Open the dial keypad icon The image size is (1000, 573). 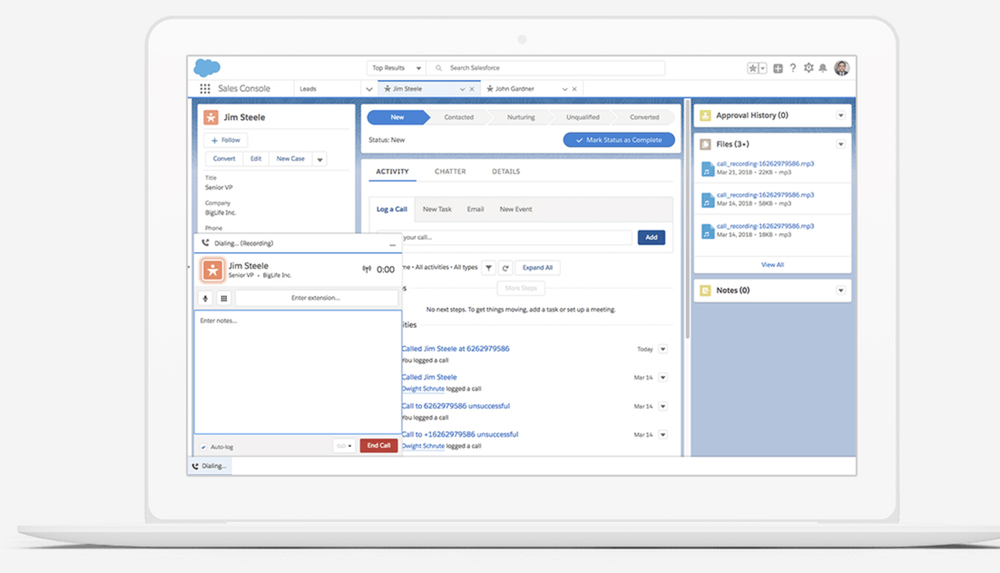tap(224, 298)
